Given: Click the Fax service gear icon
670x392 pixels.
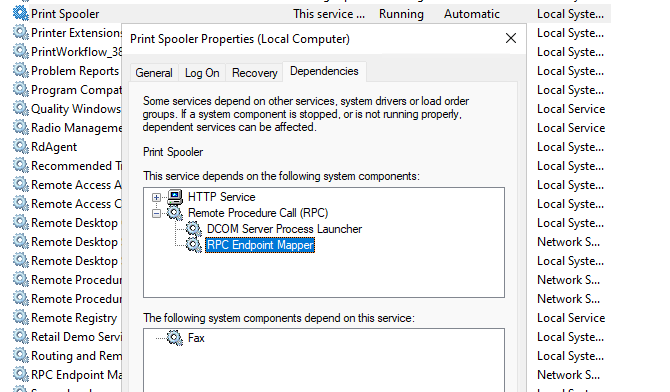Looking at the screenshot, I should point(175,338).
